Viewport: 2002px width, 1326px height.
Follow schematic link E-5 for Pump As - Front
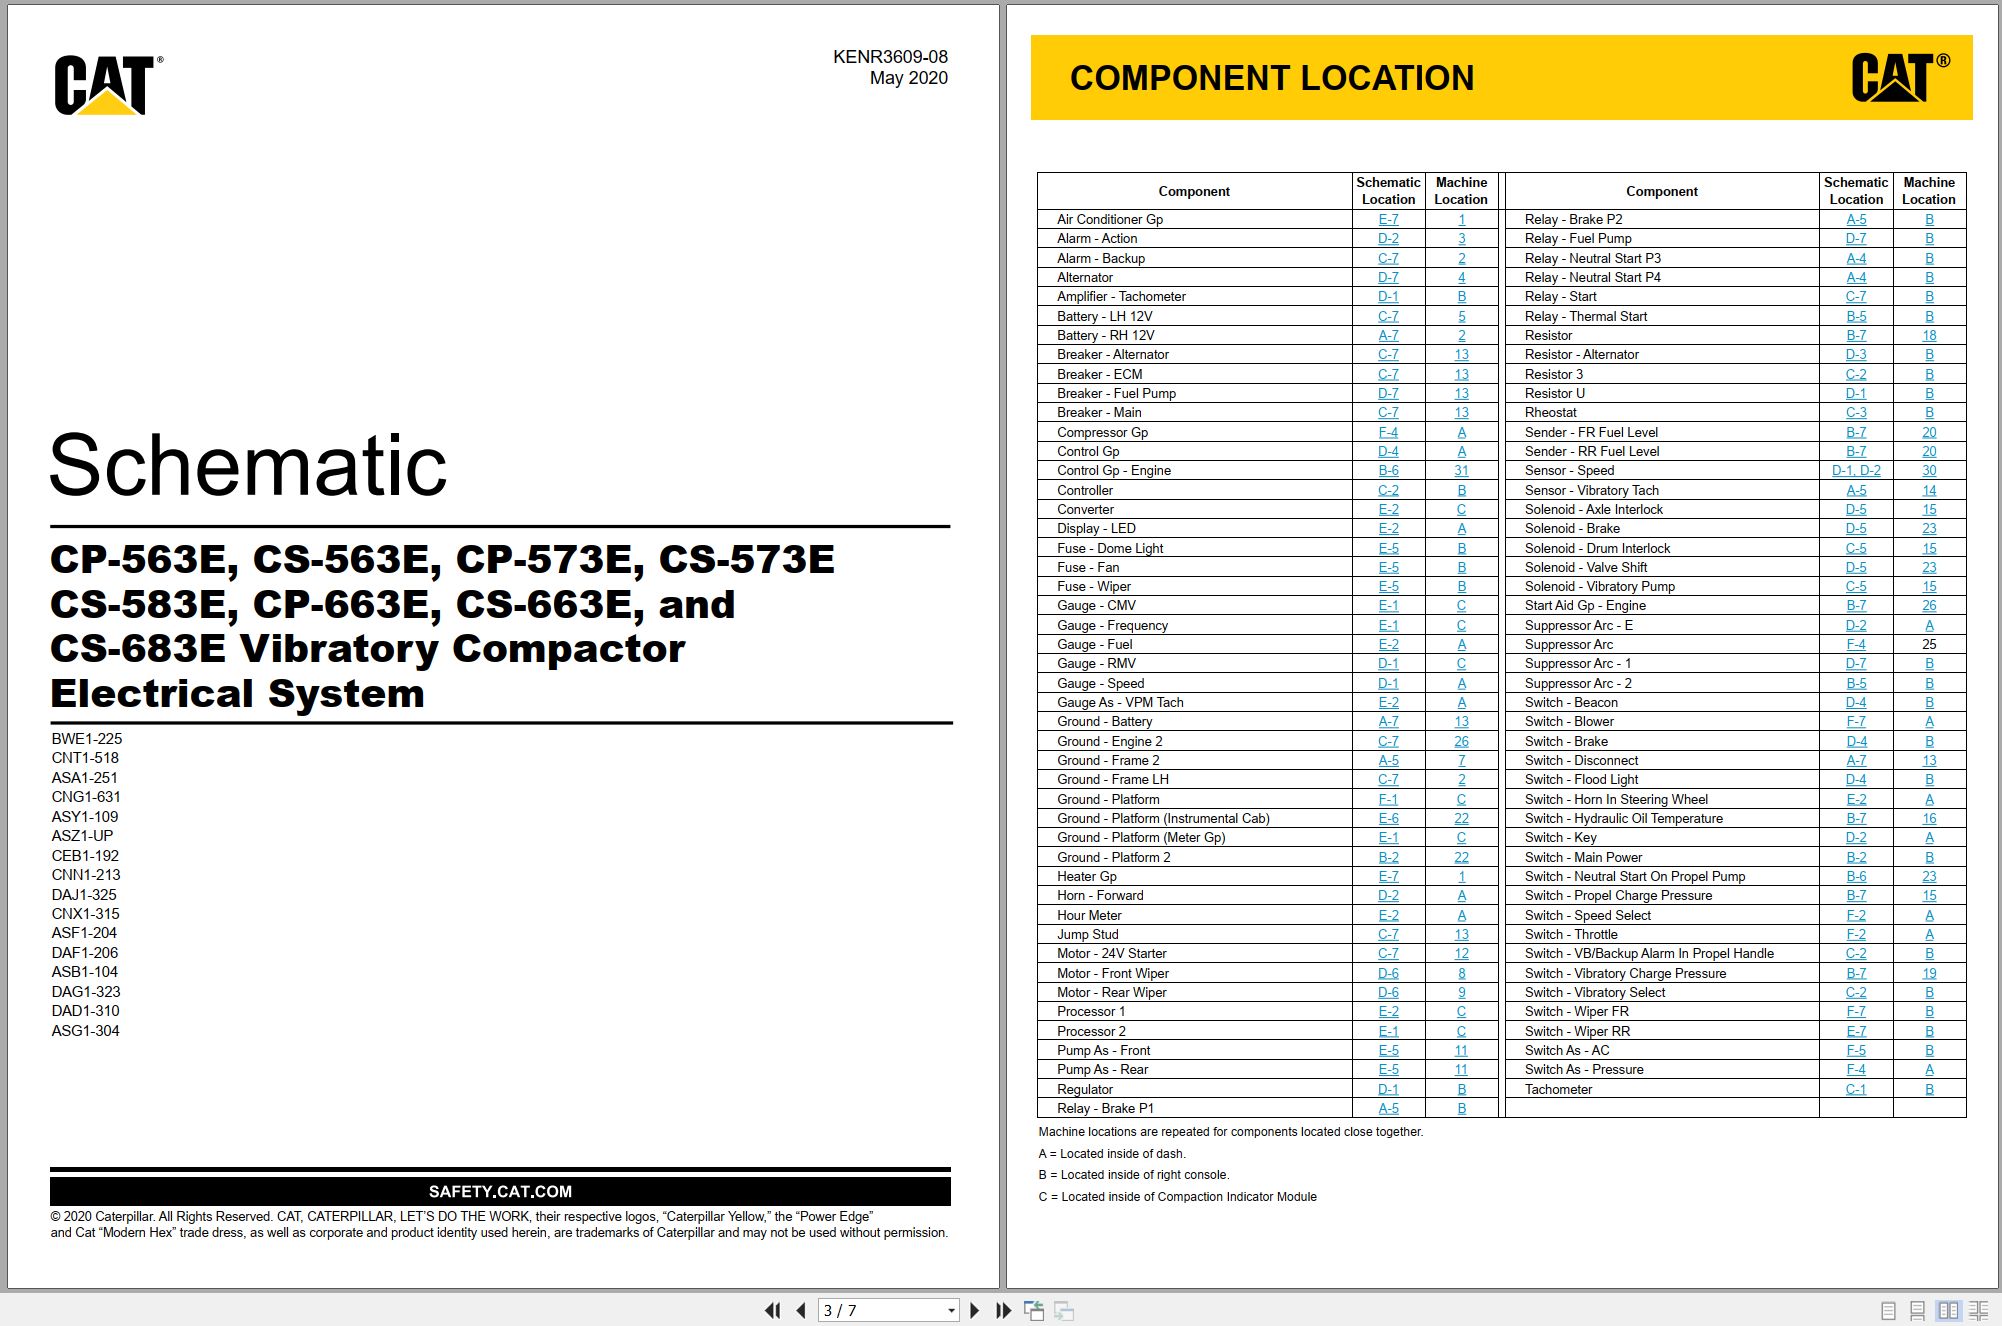pos(1388,1050)
